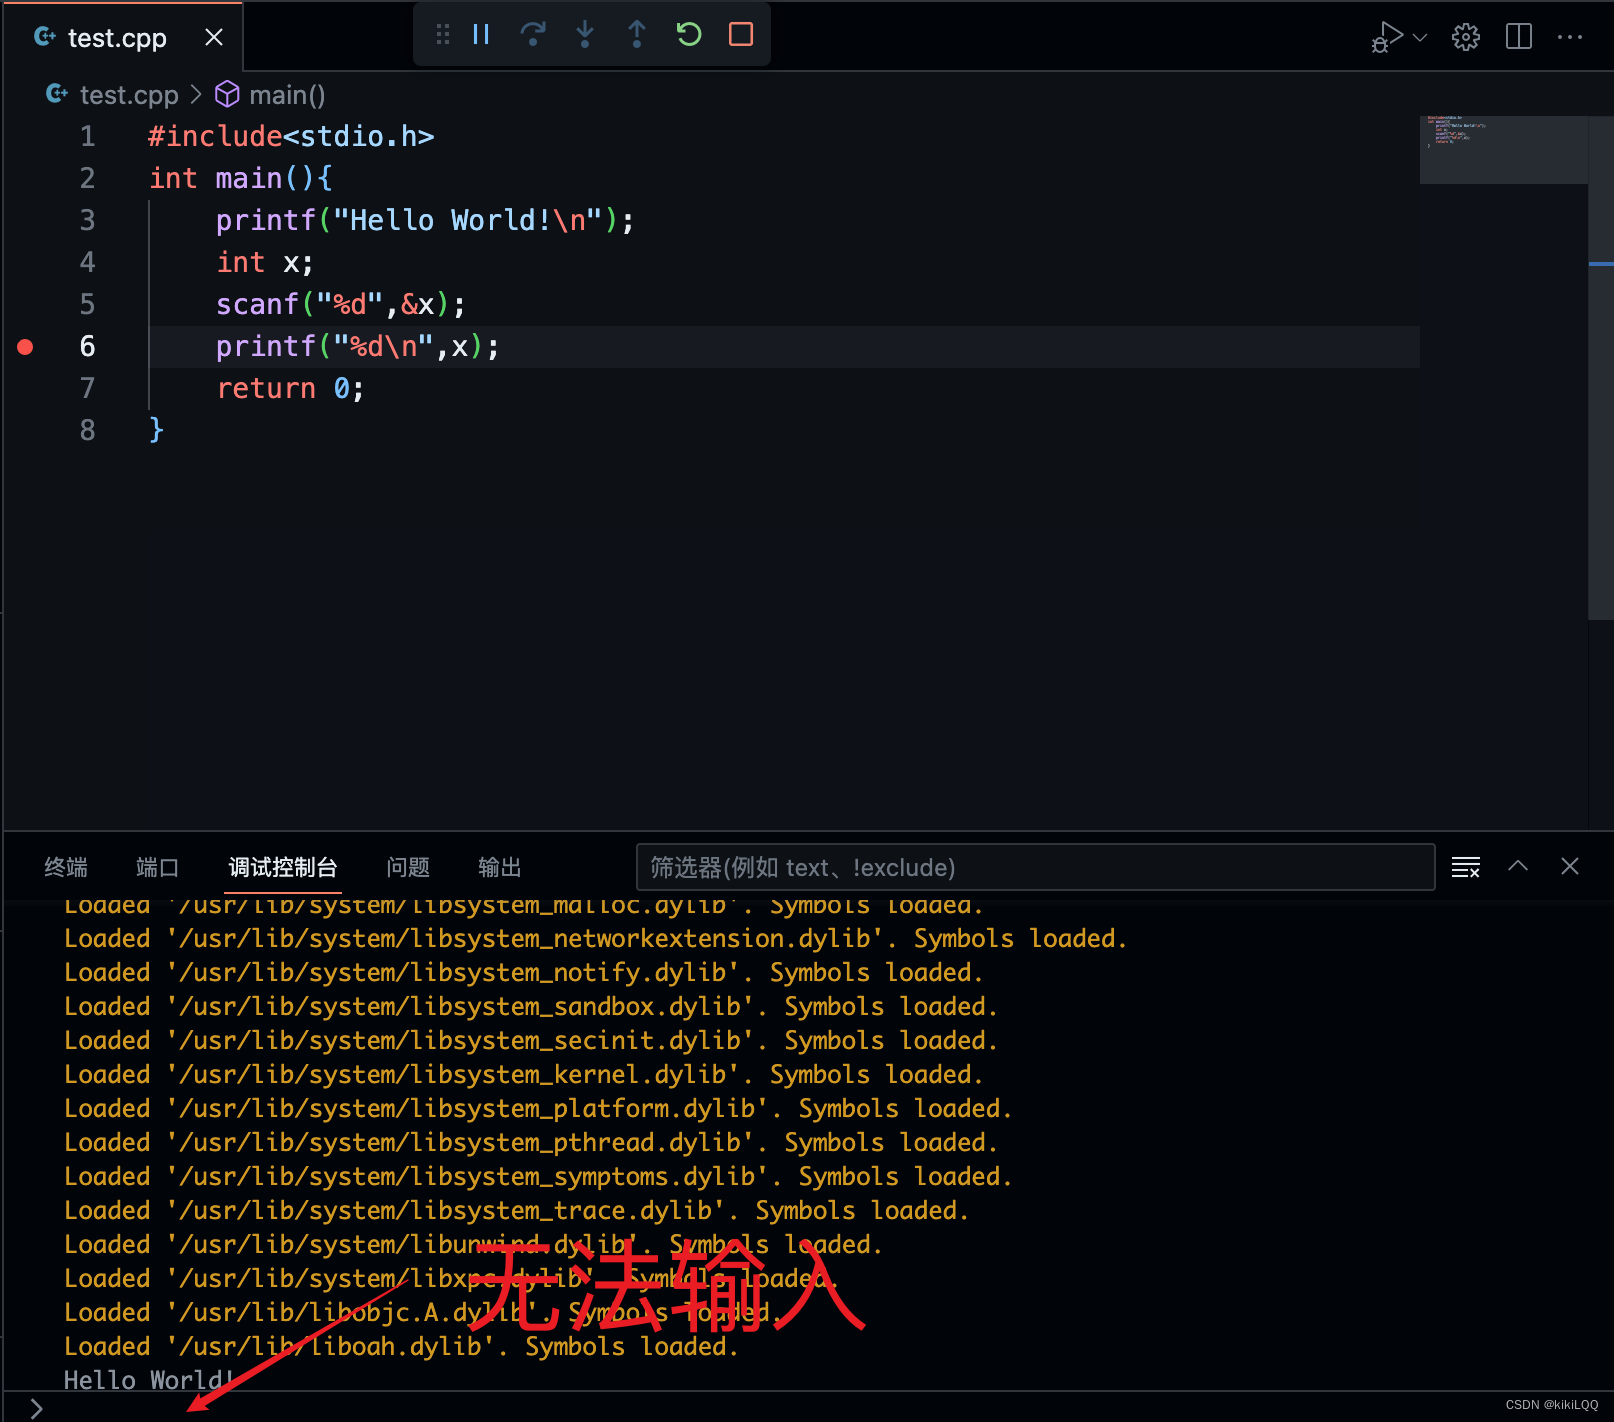Screen dimensions: 1614x1422
Task: Click the Step Over debug button
Action: (x=533, y=35)
